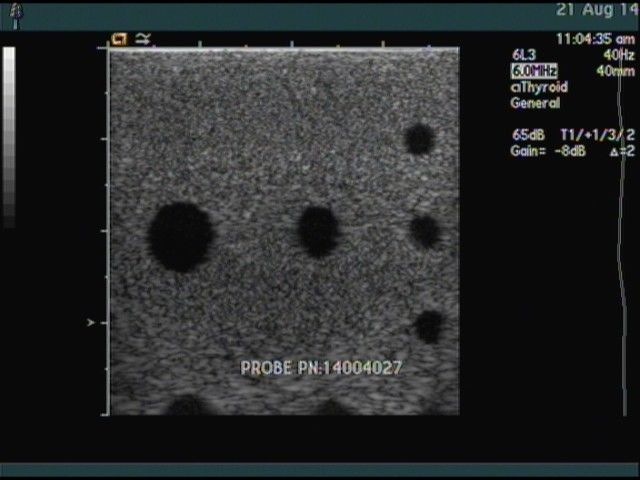Viewport: 640px width, 480px height.
Task: Click the grayscale map bar
Action: click(x=9, y=137)
